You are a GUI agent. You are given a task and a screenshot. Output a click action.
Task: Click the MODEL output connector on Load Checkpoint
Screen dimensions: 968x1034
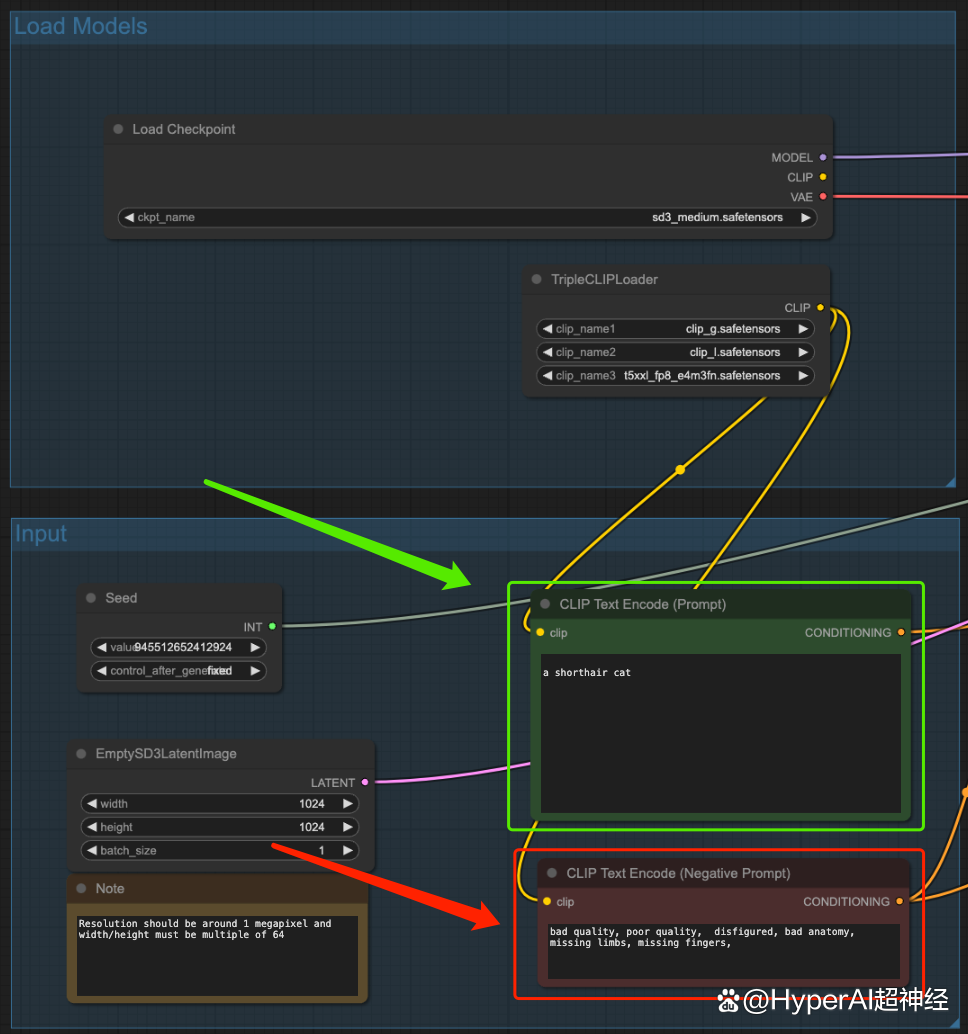click(823, 157)
